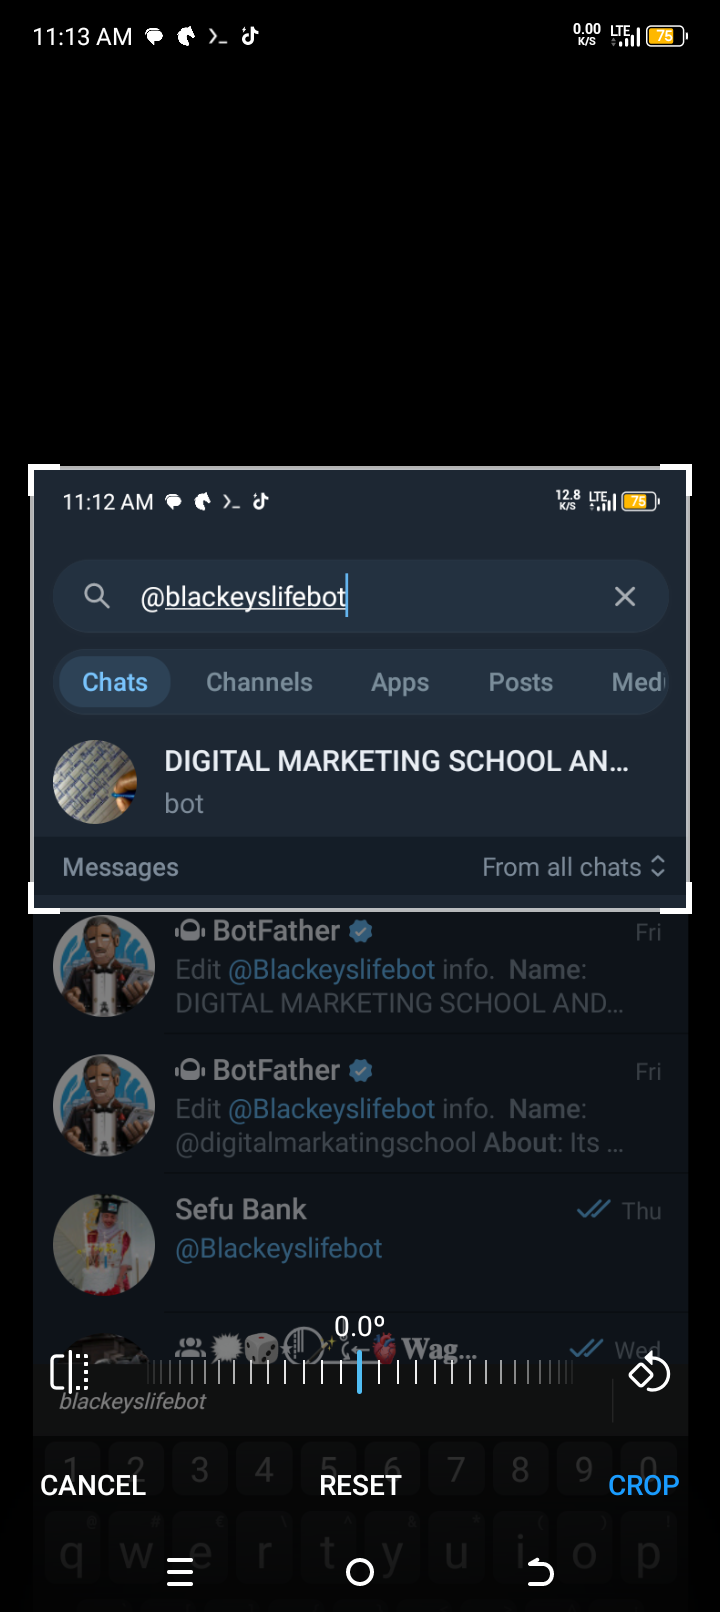
Task: Clear search with the X icon
Action: [625, 597]
